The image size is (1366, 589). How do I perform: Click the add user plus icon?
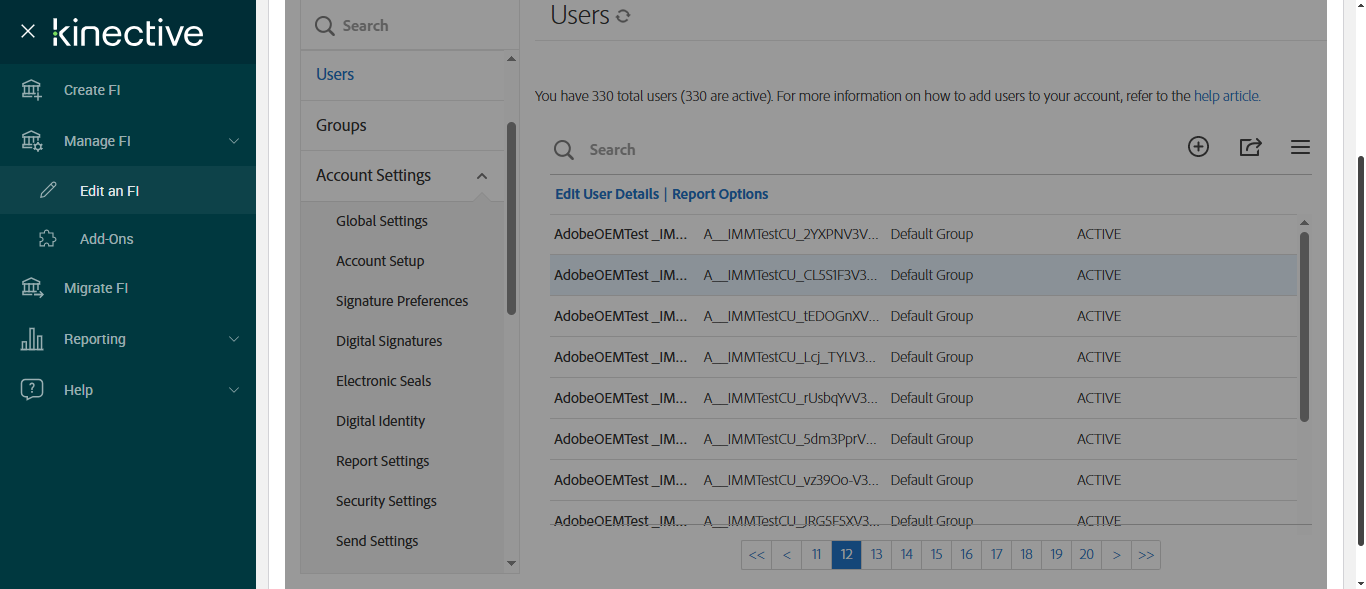pyautogui.click(x=1198, y=147)
